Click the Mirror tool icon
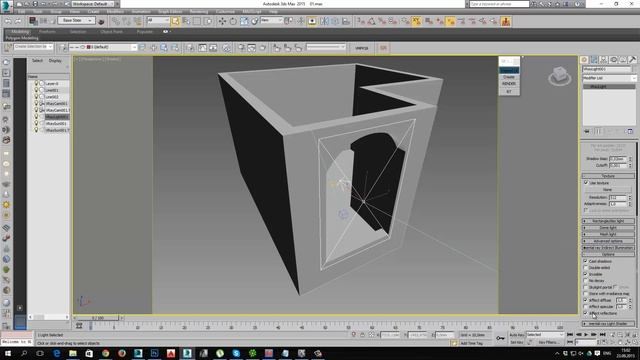The image size is (640, 360). click(324, 21)
